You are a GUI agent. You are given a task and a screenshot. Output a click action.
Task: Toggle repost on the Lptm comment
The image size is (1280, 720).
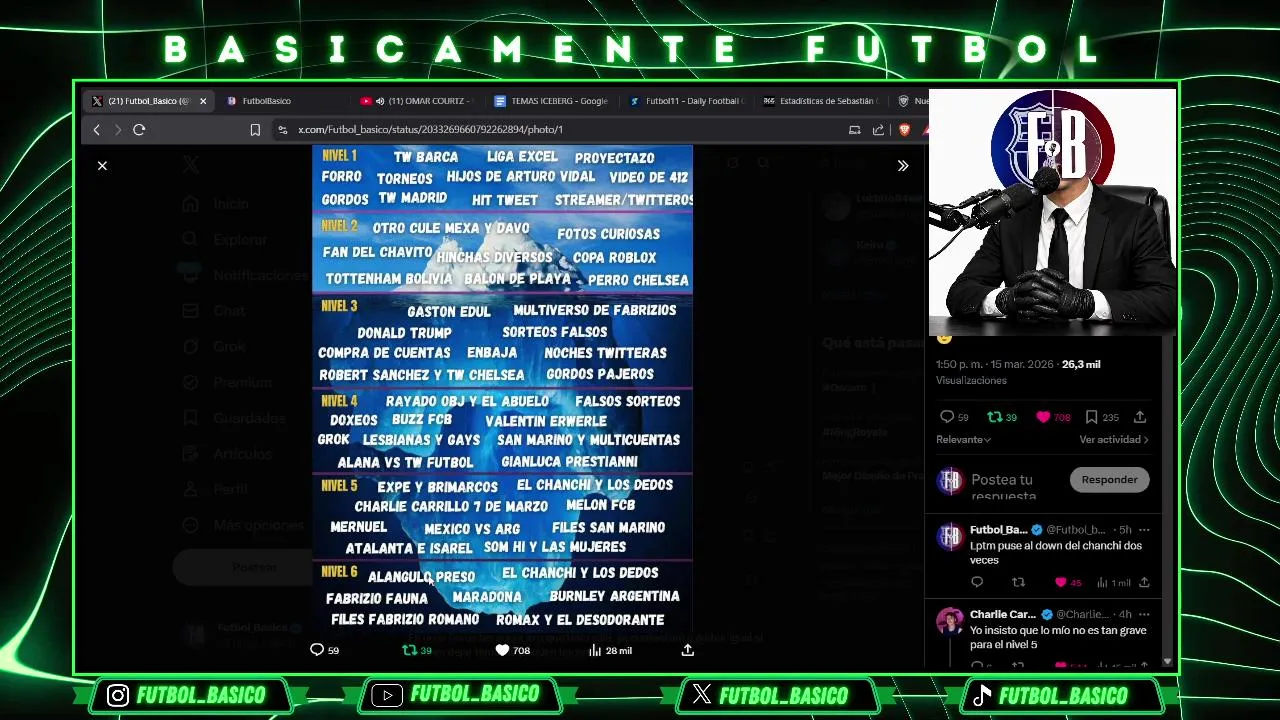tap(1018, 583)
